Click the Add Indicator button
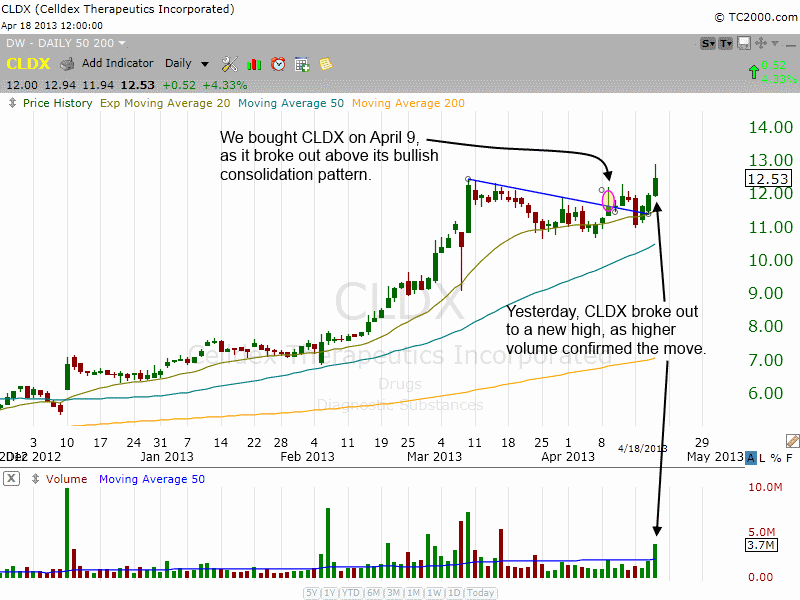This screenshot has height=600, width=800. [118, 63]
